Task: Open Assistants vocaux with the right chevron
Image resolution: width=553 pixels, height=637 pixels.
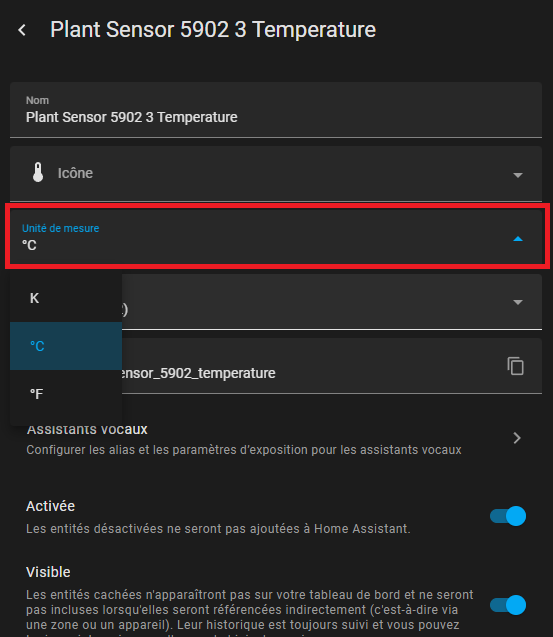Action: (517, 438)
